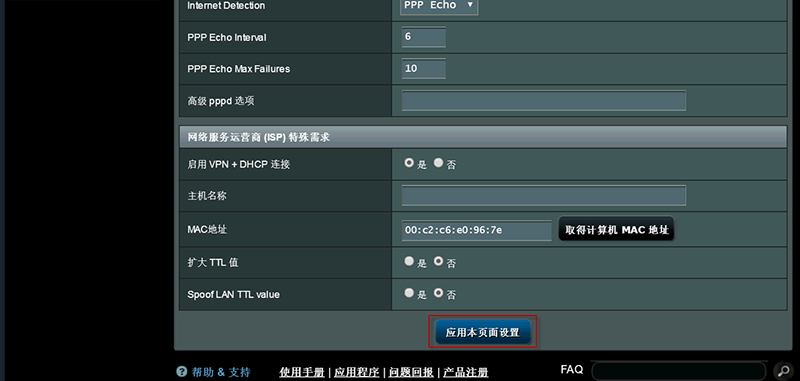Click the MAC地址 label
This screenshot has height=381, width=800.
pos(207,230)
